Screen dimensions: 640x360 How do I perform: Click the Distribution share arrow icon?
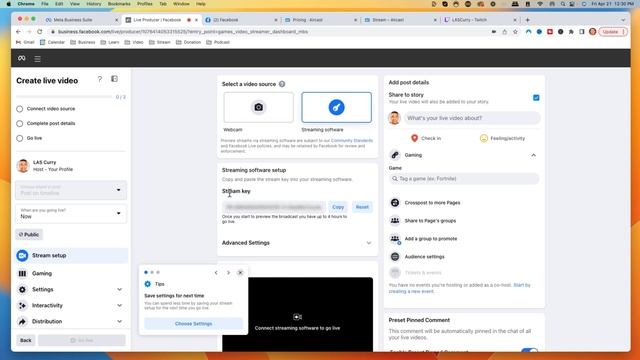22,322
